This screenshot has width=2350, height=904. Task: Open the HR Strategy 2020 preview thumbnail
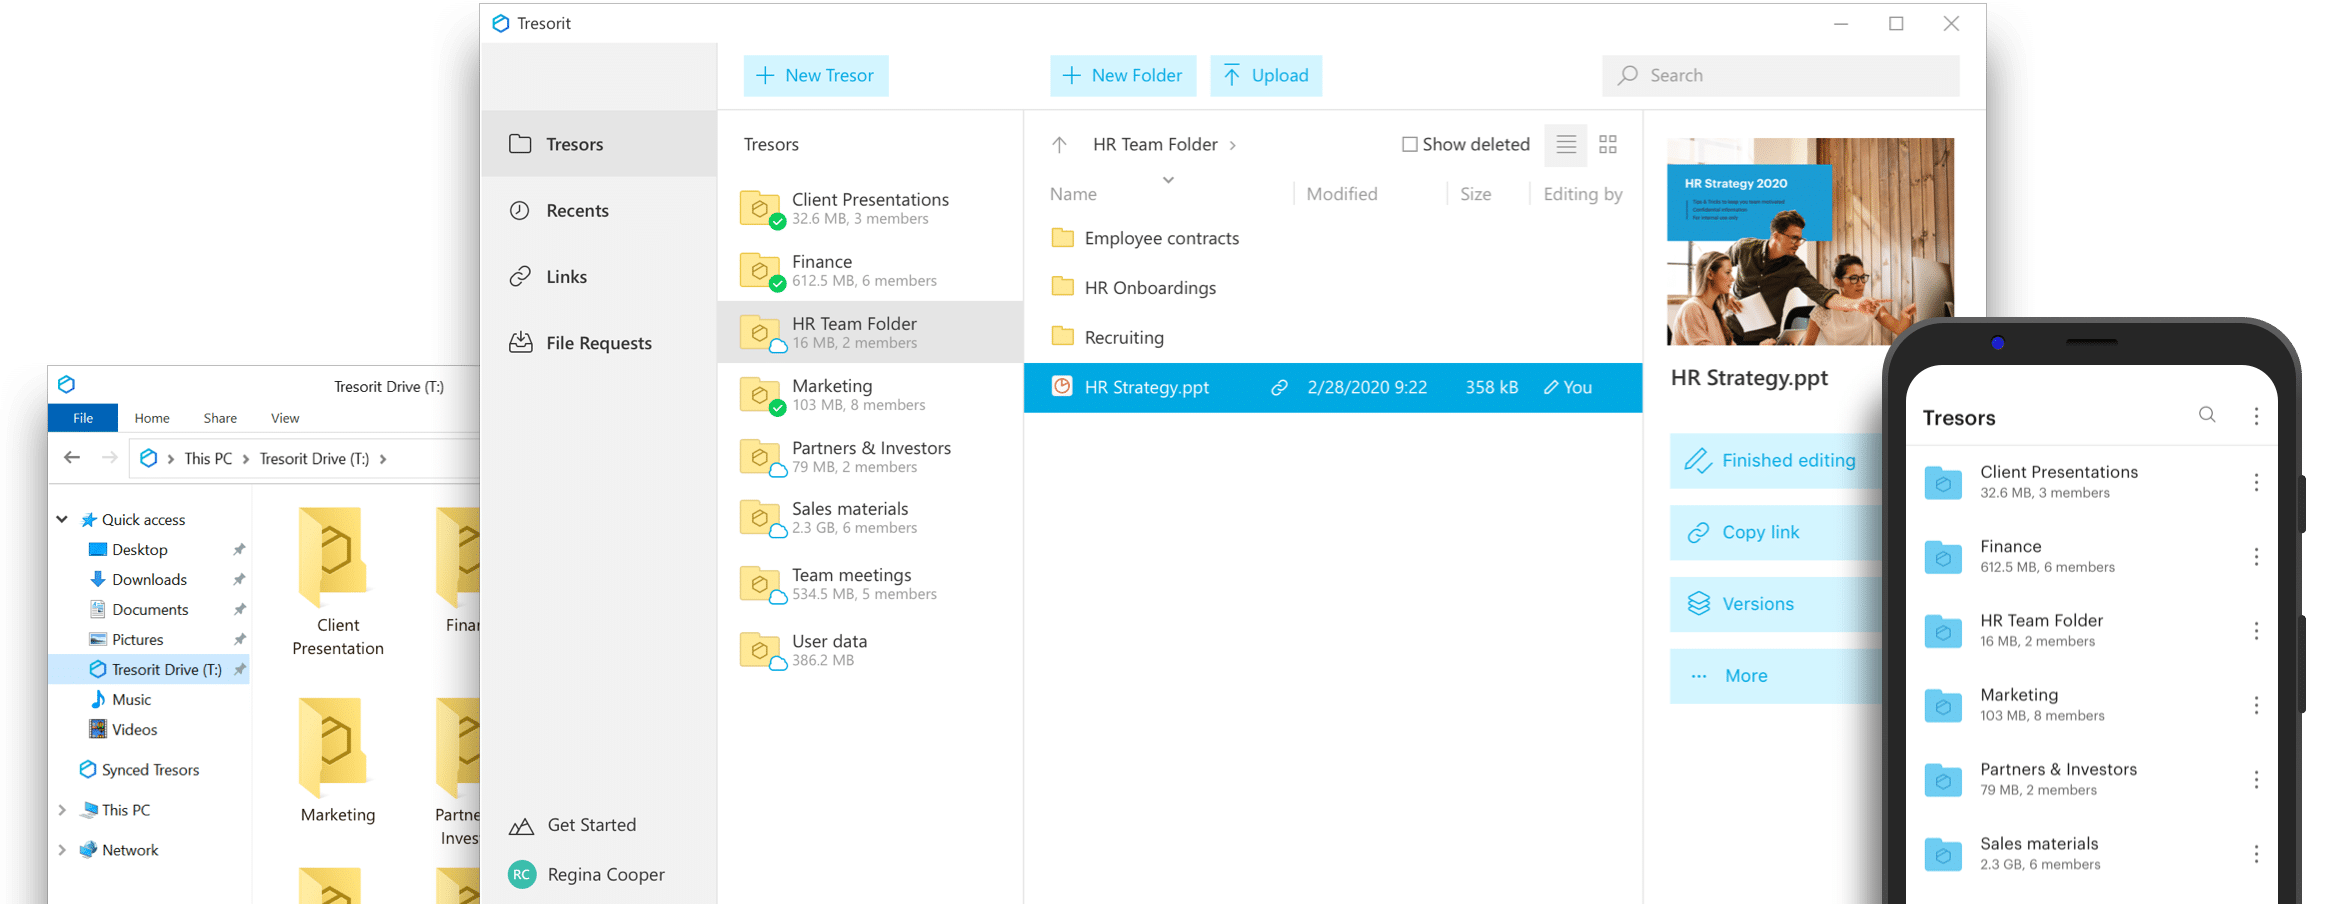tap(1810, 241)
